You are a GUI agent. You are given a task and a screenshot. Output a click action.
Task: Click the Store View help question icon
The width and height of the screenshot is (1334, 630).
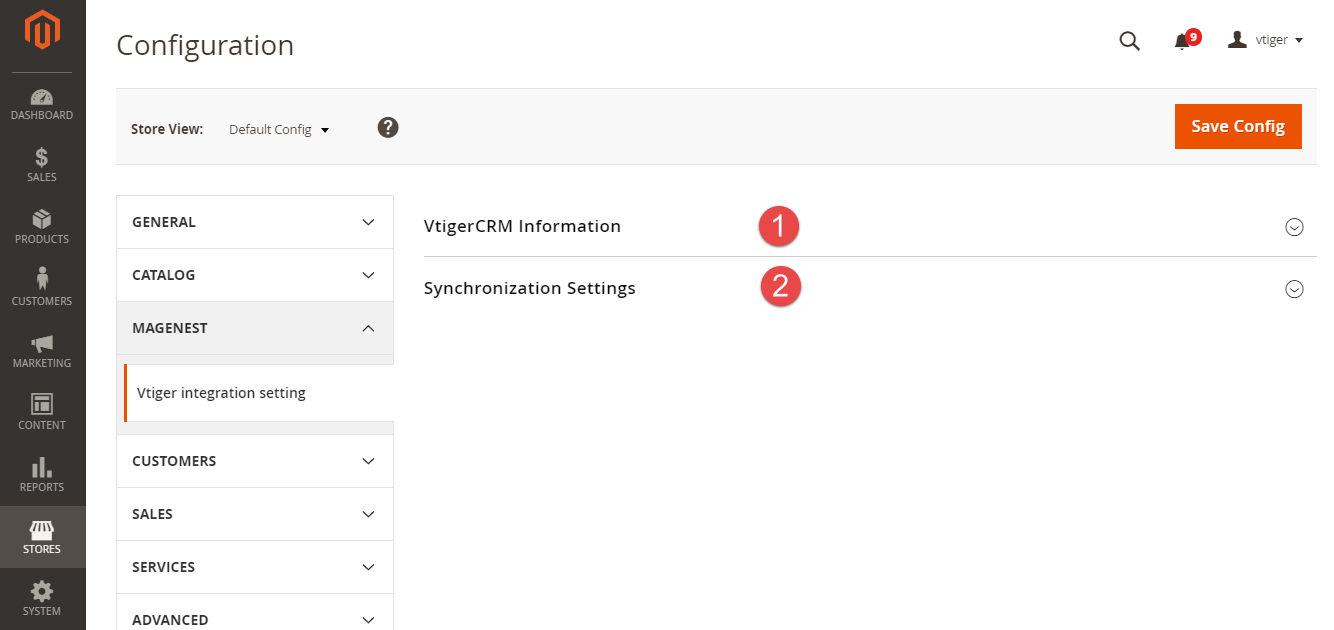tap(388, 128)
